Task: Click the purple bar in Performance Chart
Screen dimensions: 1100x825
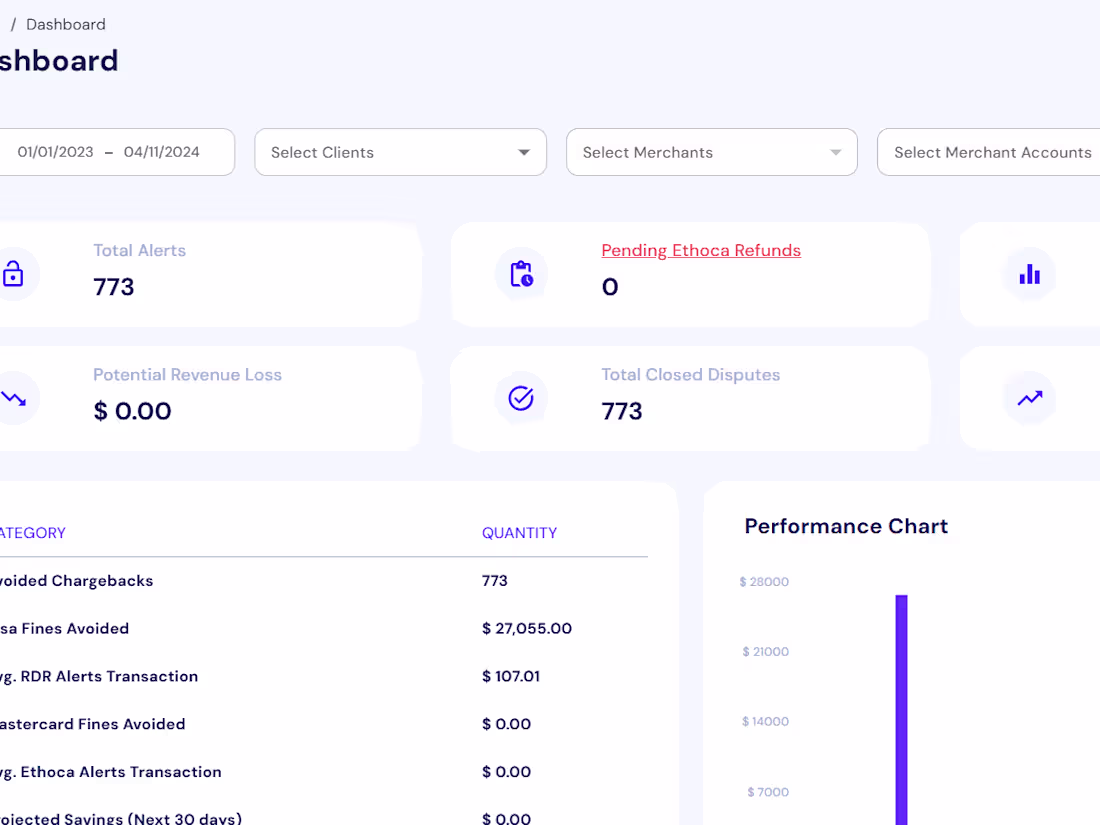Action: click(901, 710)
